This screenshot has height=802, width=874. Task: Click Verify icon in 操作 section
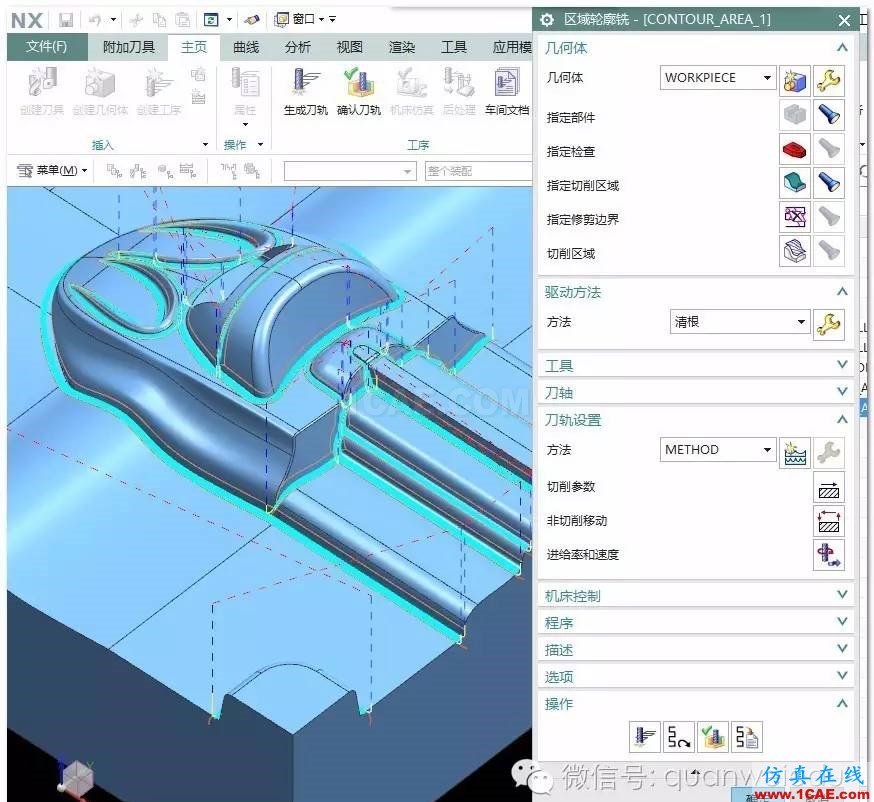pyautogui.click(x=712, y=737)
